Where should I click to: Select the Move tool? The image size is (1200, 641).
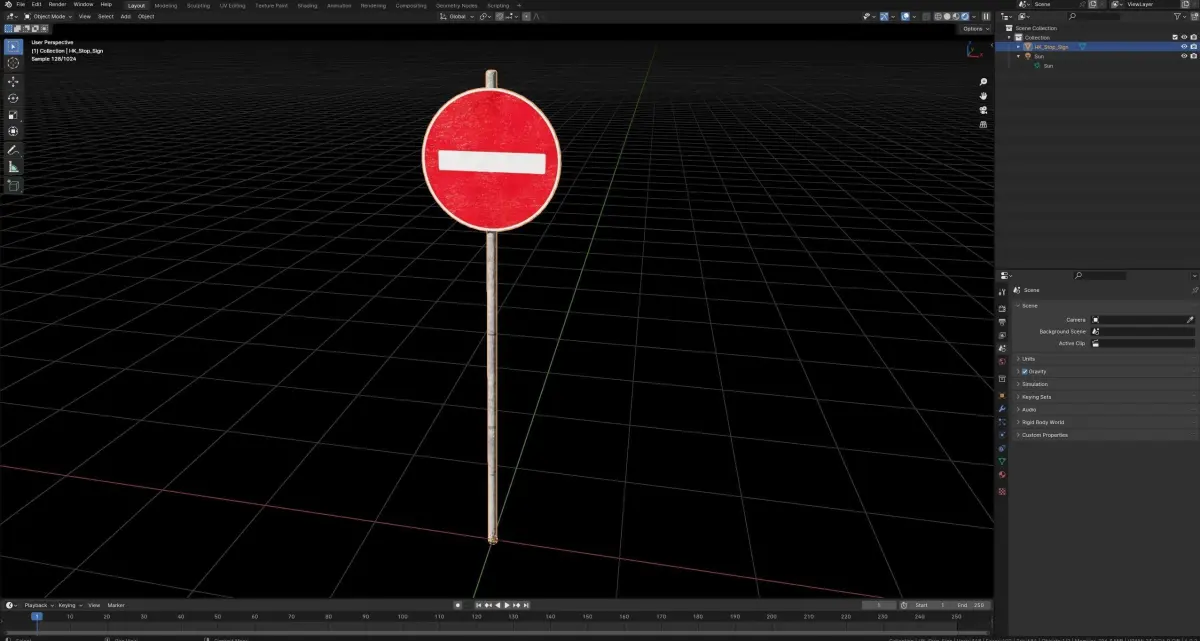13,81
